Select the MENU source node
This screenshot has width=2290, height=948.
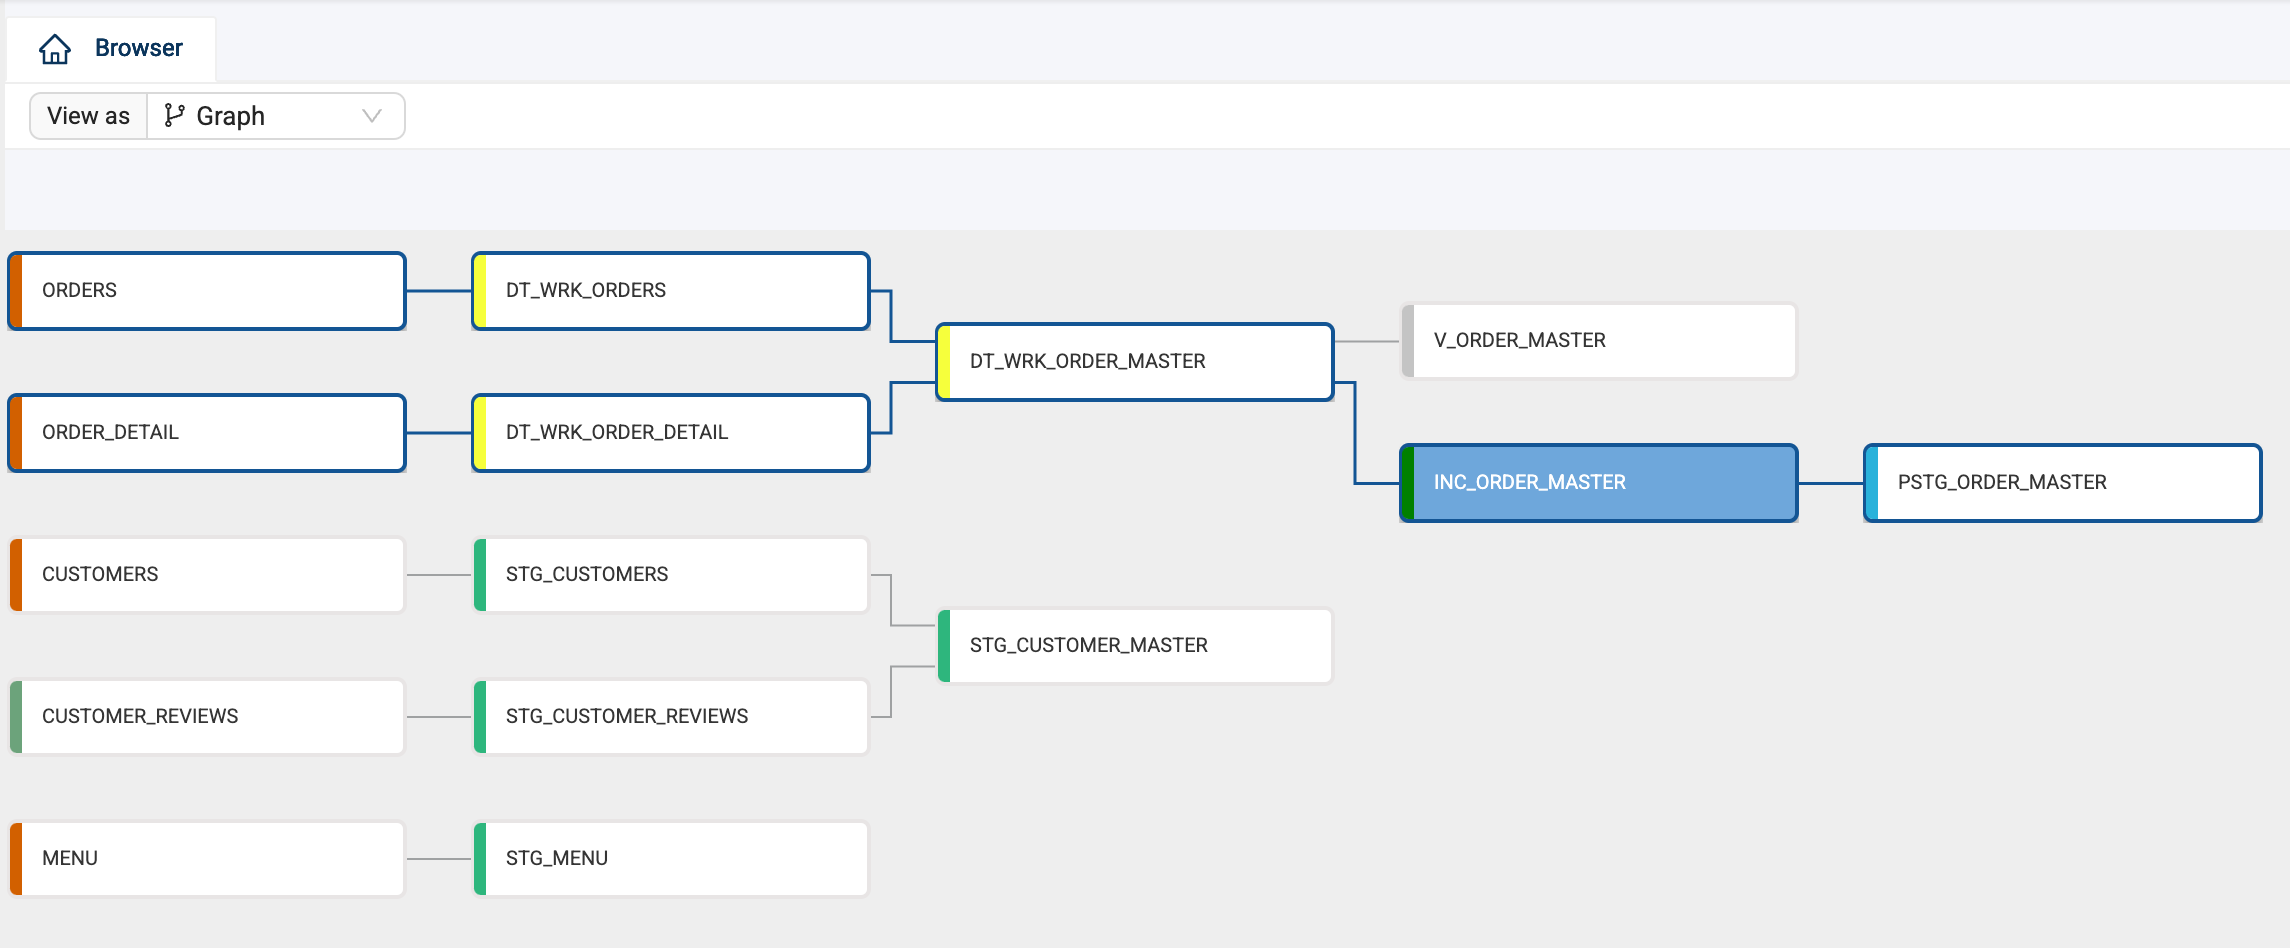pyautogui.click(x=207, y=859)
